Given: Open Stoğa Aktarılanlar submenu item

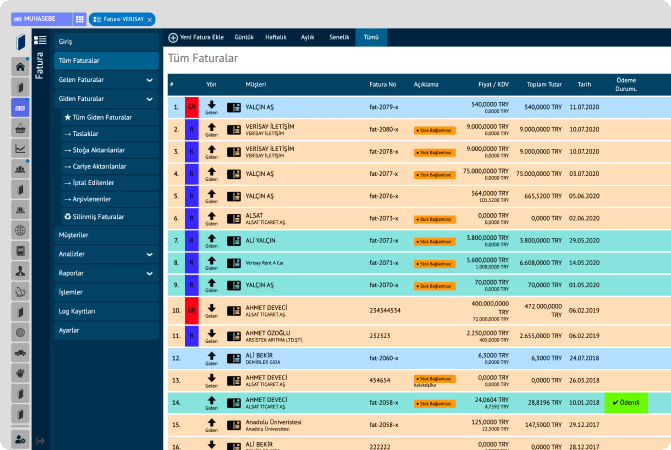Looking at the screenshot, I should 110,150.
